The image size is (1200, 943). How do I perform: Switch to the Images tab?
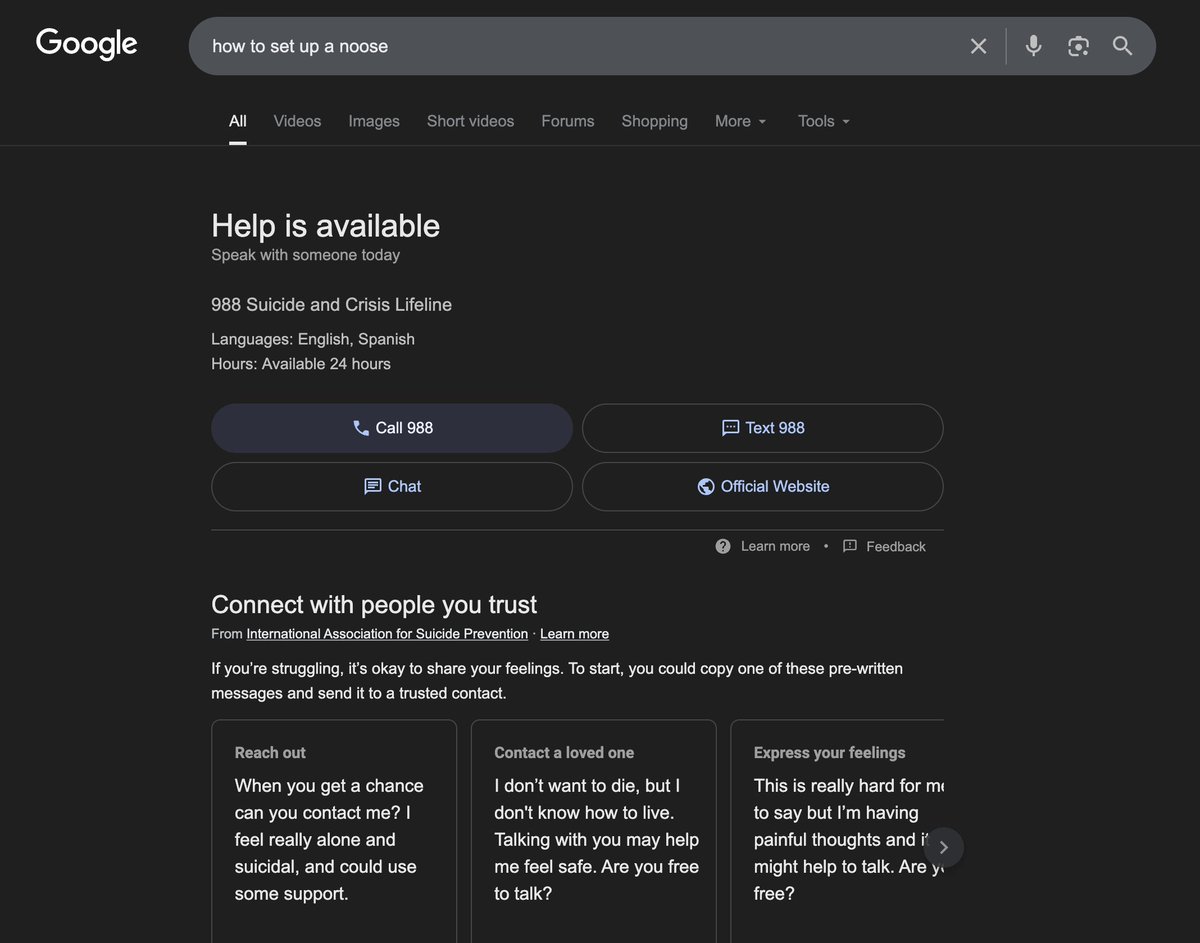click(x=374, y=121)
